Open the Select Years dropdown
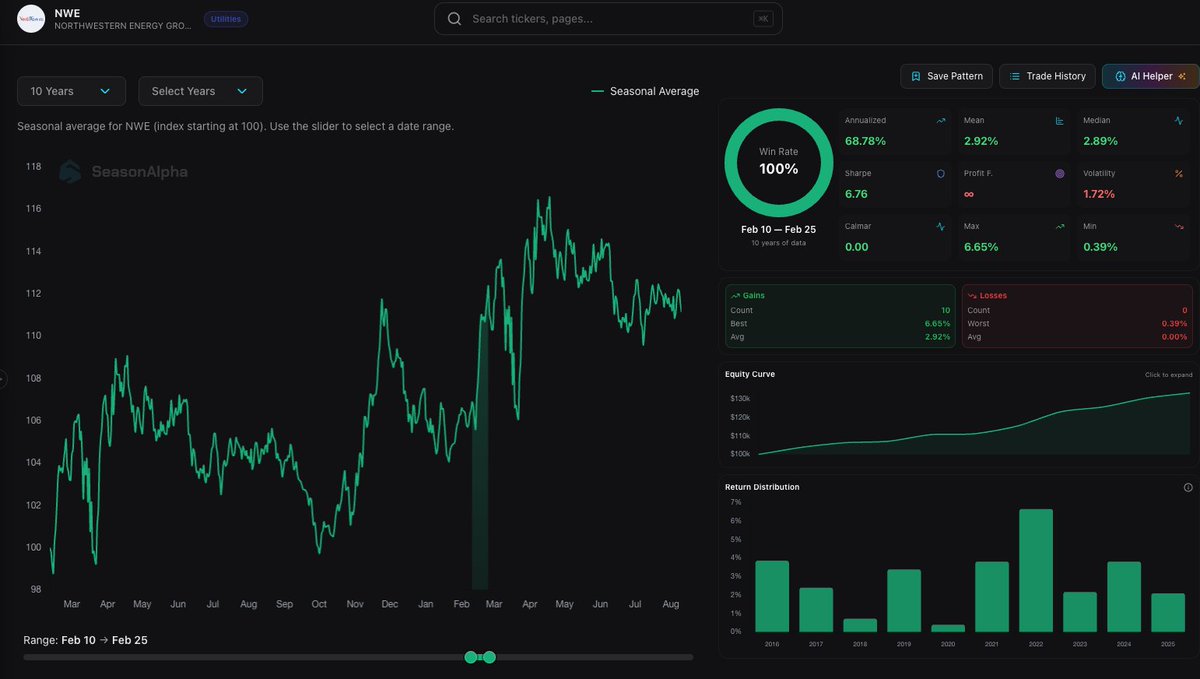 pyautogui.click(x=200, y=90)
